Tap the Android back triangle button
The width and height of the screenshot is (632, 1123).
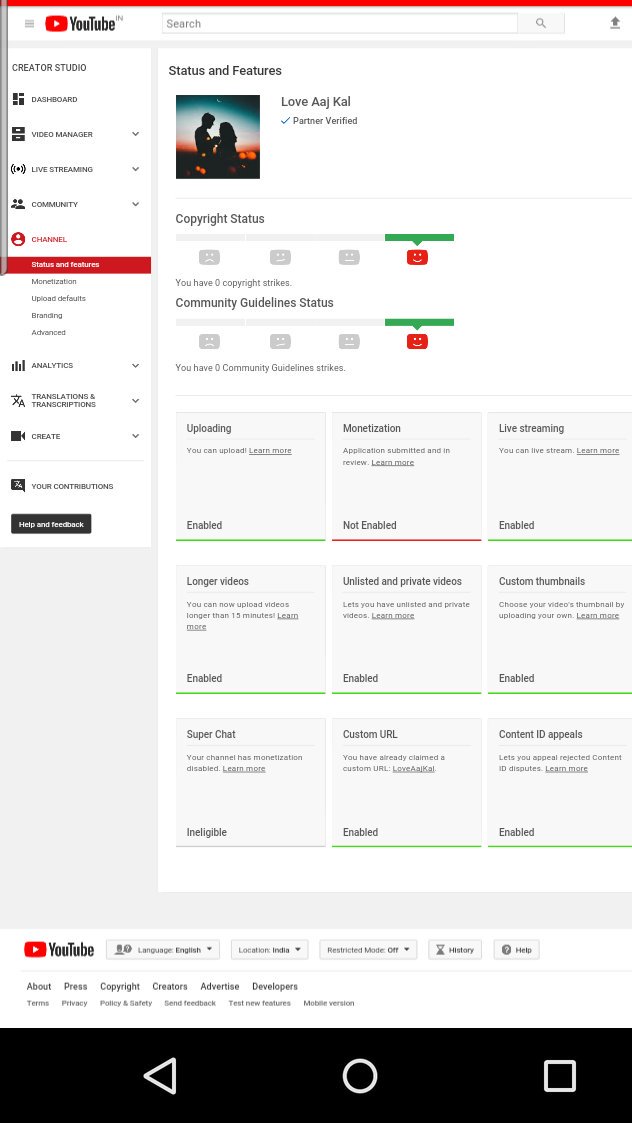tap(161, 1076)
